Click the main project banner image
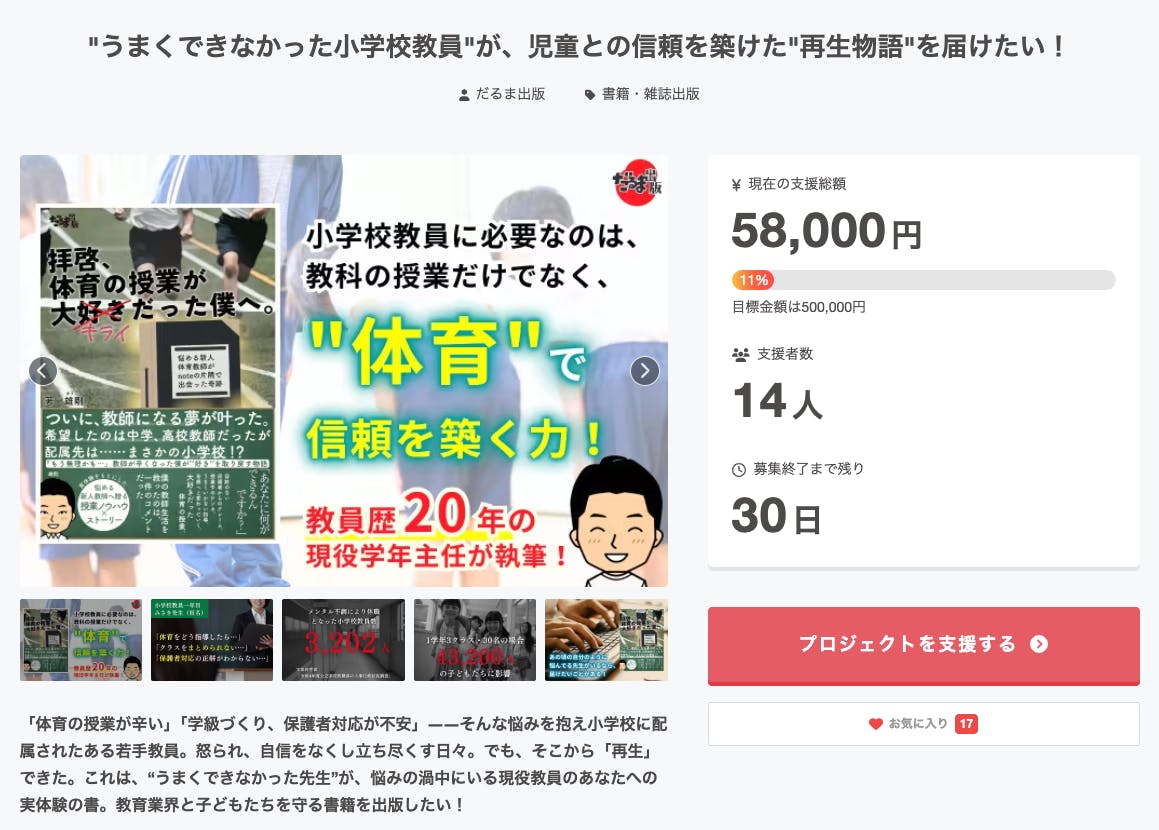 [344, 371]
